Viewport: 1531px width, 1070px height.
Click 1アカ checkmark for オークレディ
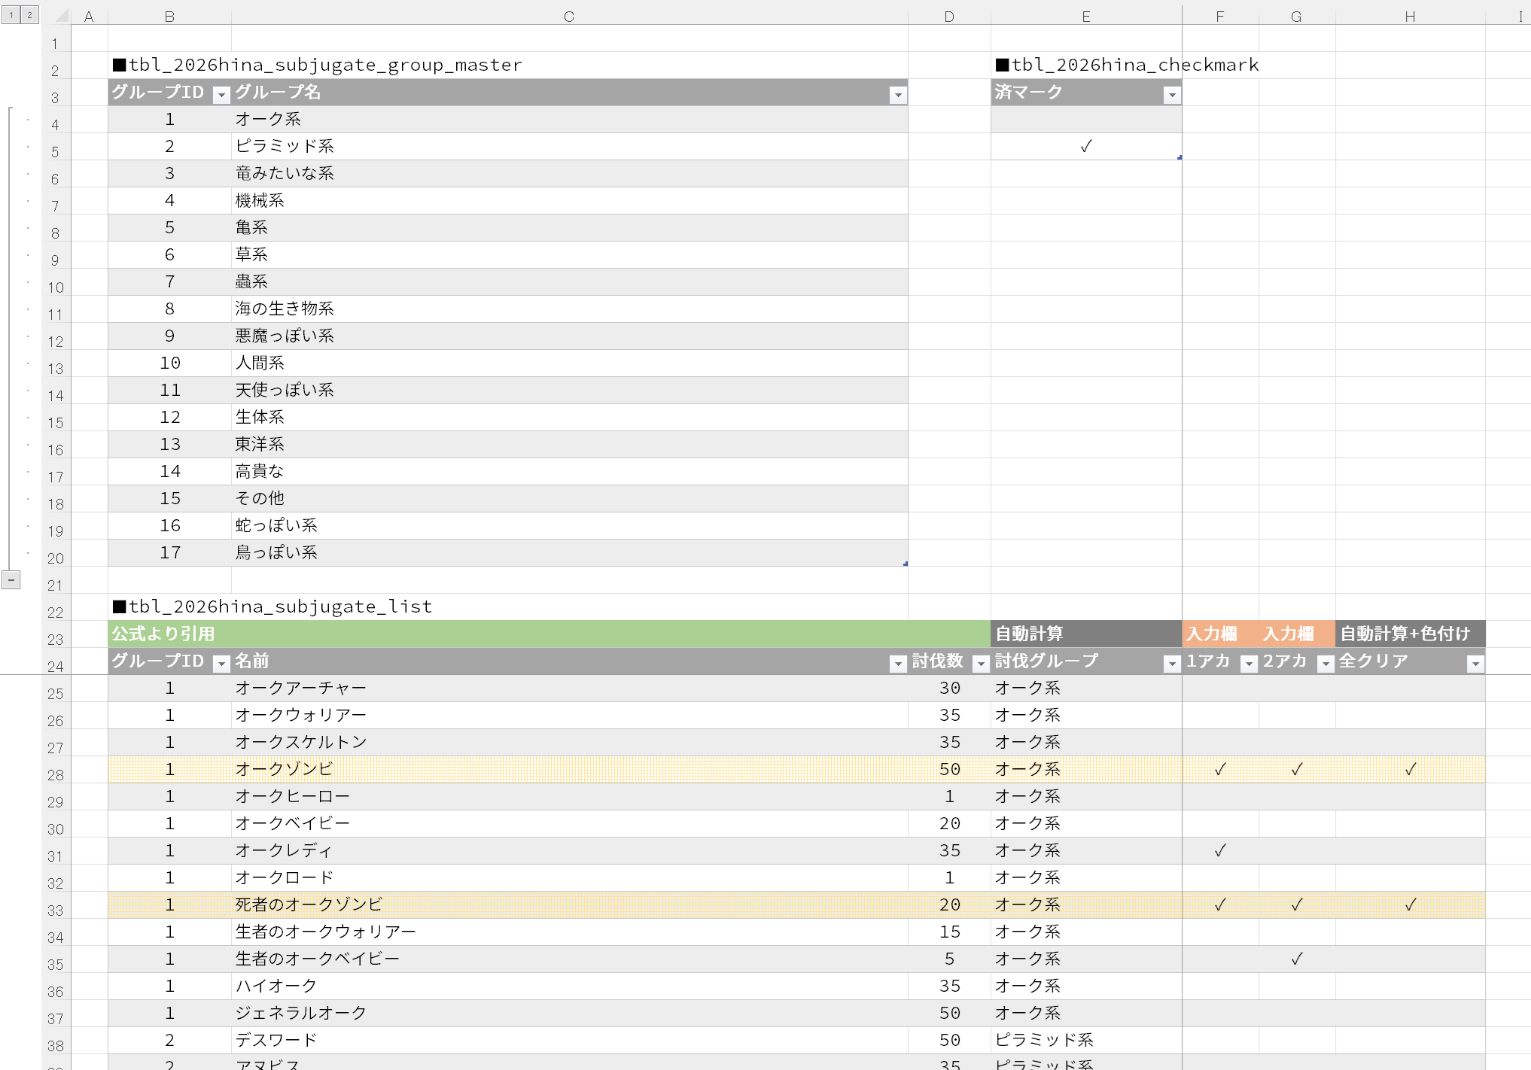1220,851
